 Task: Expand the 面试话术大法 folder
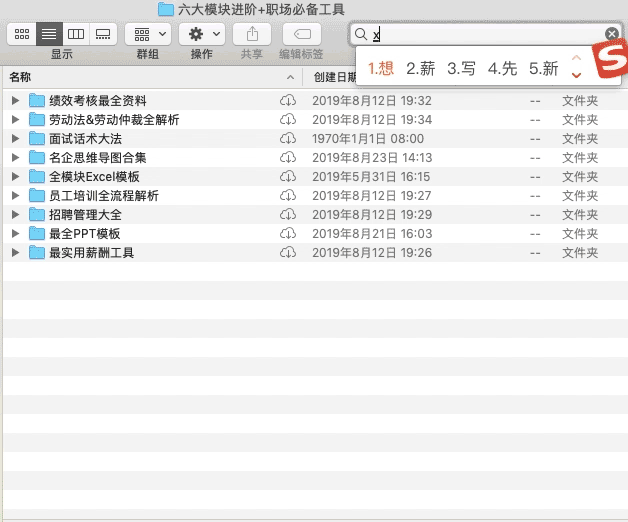click(15, 139)
